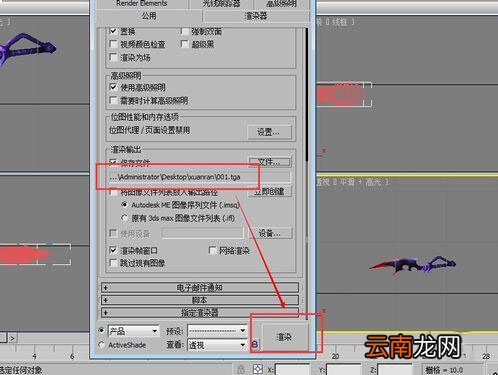Enable the 强制双面 checkbox
Image resolution: width=498 pixels, height=375 pixels.
(x=185, y=31)
